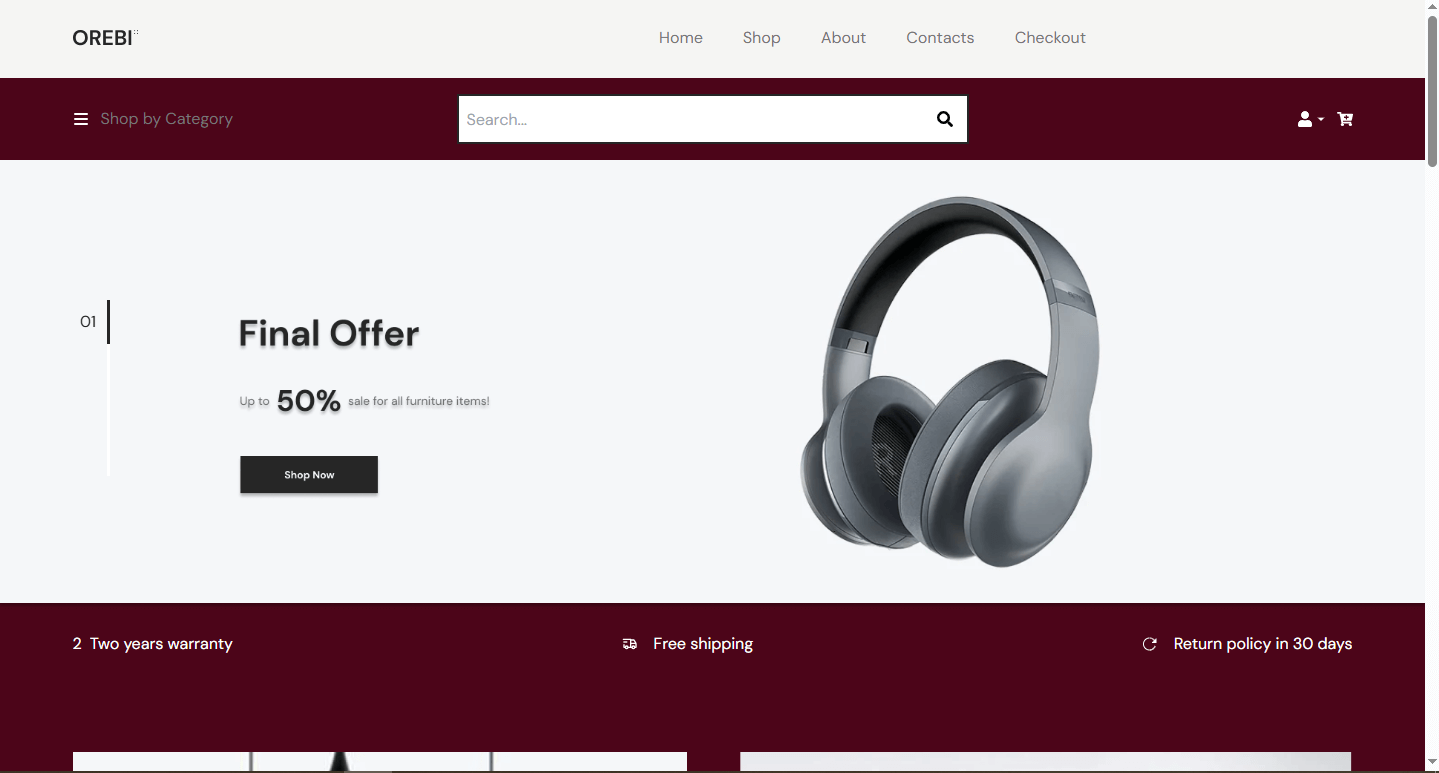This screenshot has height=773, width=1439.
Task: Click the Two years warranty icon
Action: coord(77,644)
